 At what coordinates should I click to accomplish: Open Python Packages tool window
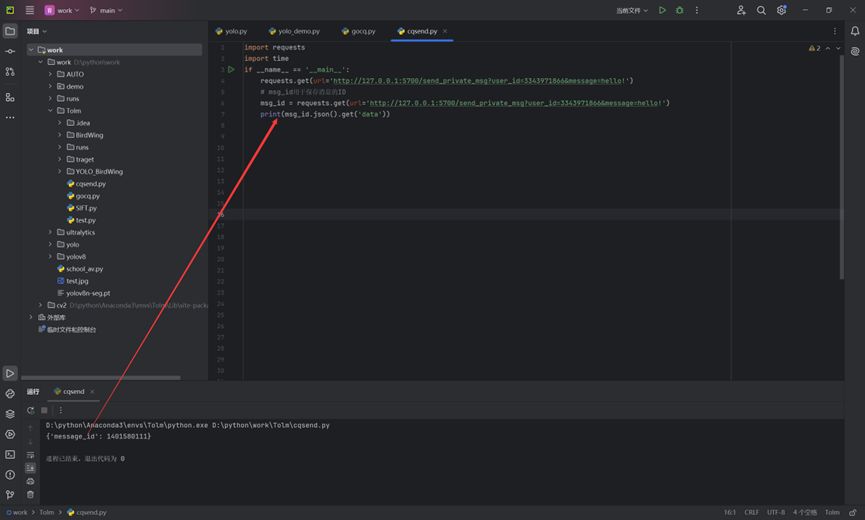[x=10, y=414]
